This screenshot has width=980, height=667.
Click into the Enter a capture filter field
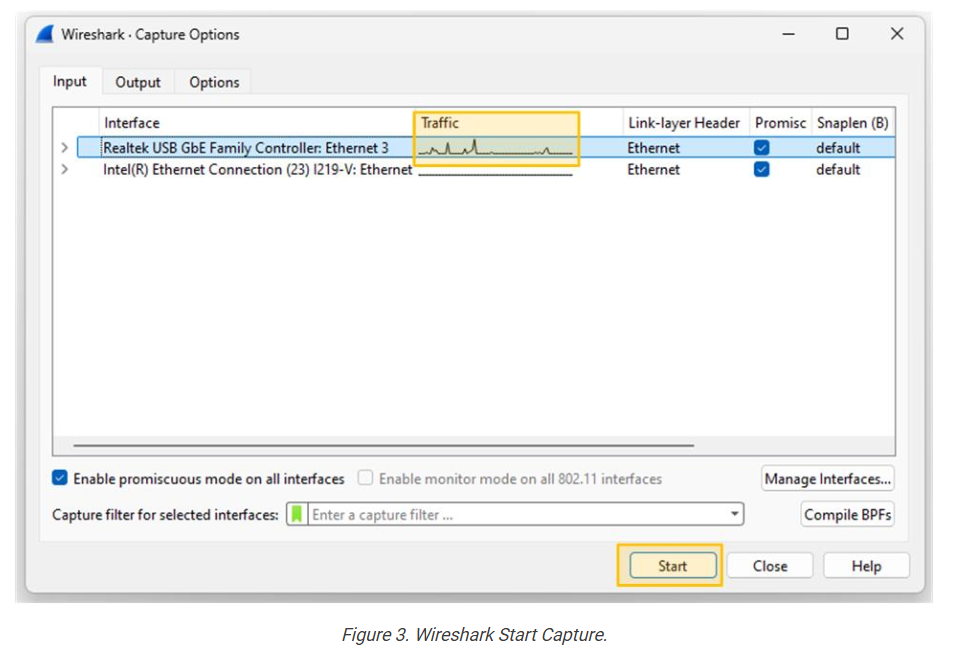click(x=515, y=515)
